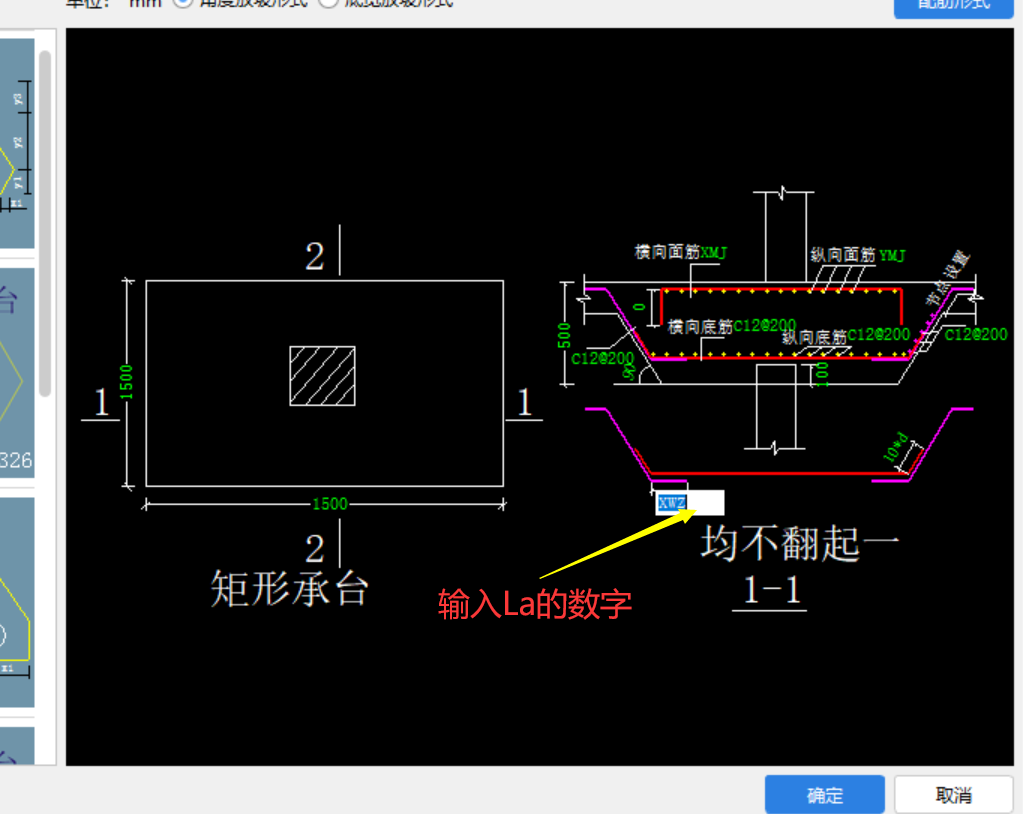
Task: Click the 横向底筋 C12@200 value
Action: (765, 325)
